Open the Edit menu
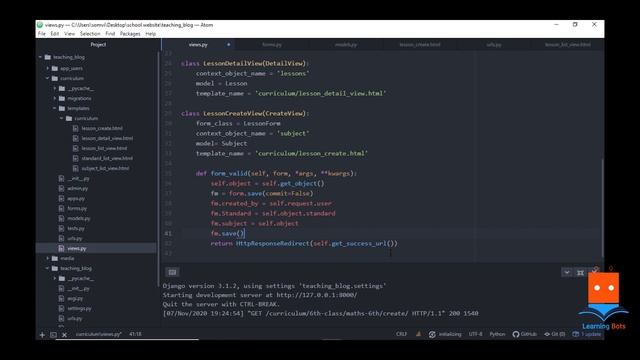Viewport: 640px width, 360px height. point(55,34)
